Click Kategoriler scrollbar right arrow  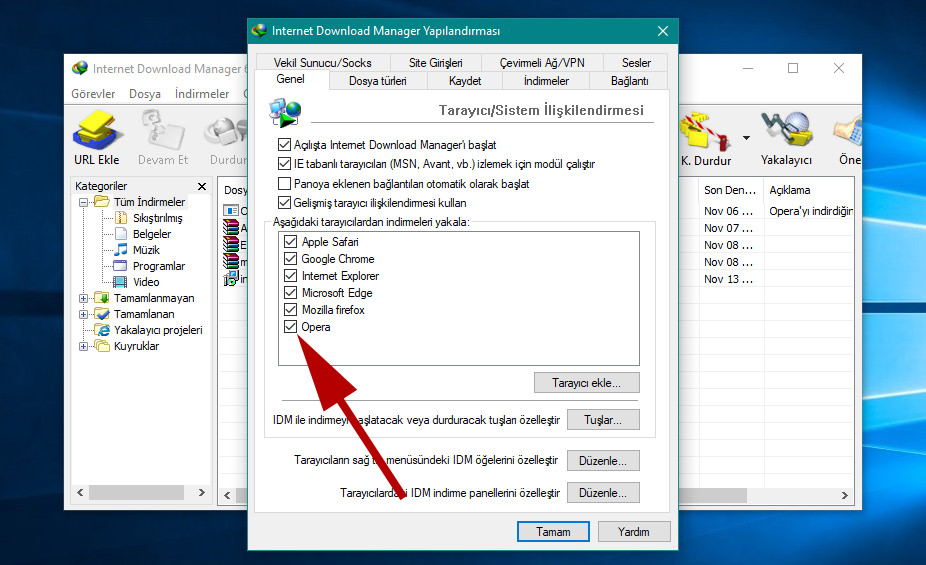coord(201,492)
